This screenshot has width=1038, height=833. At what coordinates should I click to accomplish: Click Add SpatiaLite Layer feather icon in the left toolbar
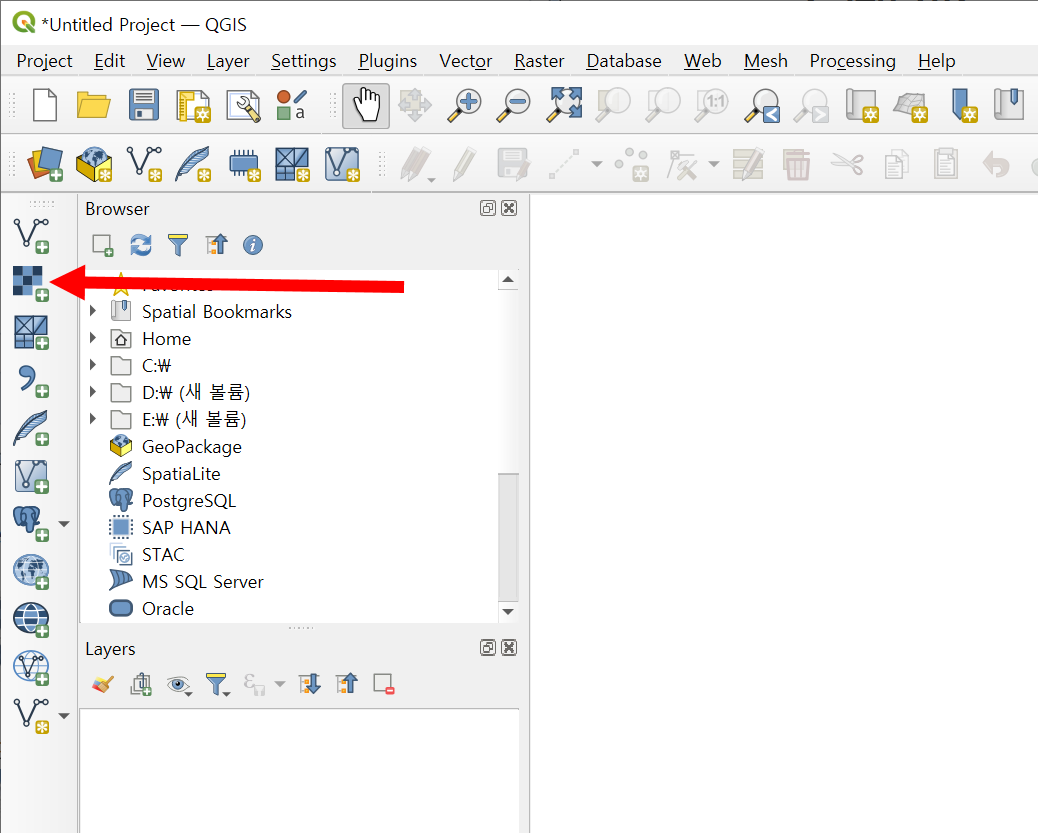31,428
